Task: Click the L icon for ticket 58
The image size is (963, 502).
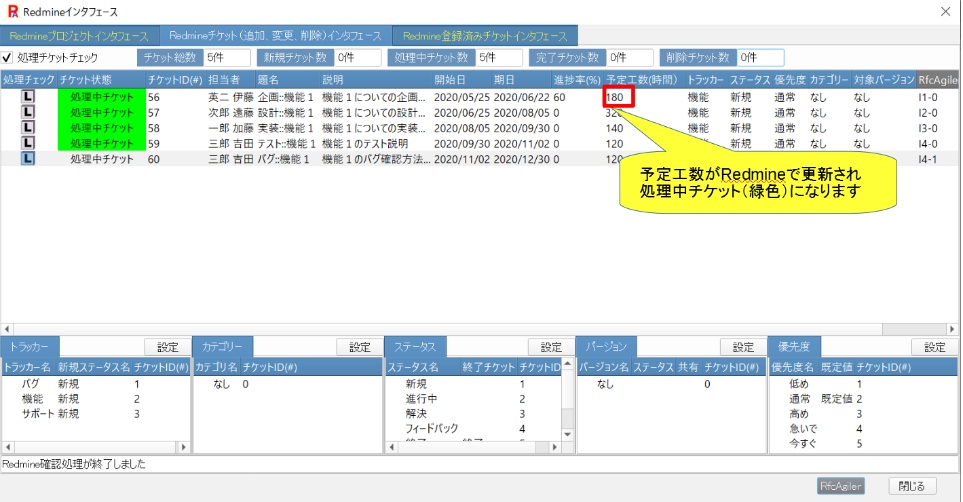Action: point(28,128)
